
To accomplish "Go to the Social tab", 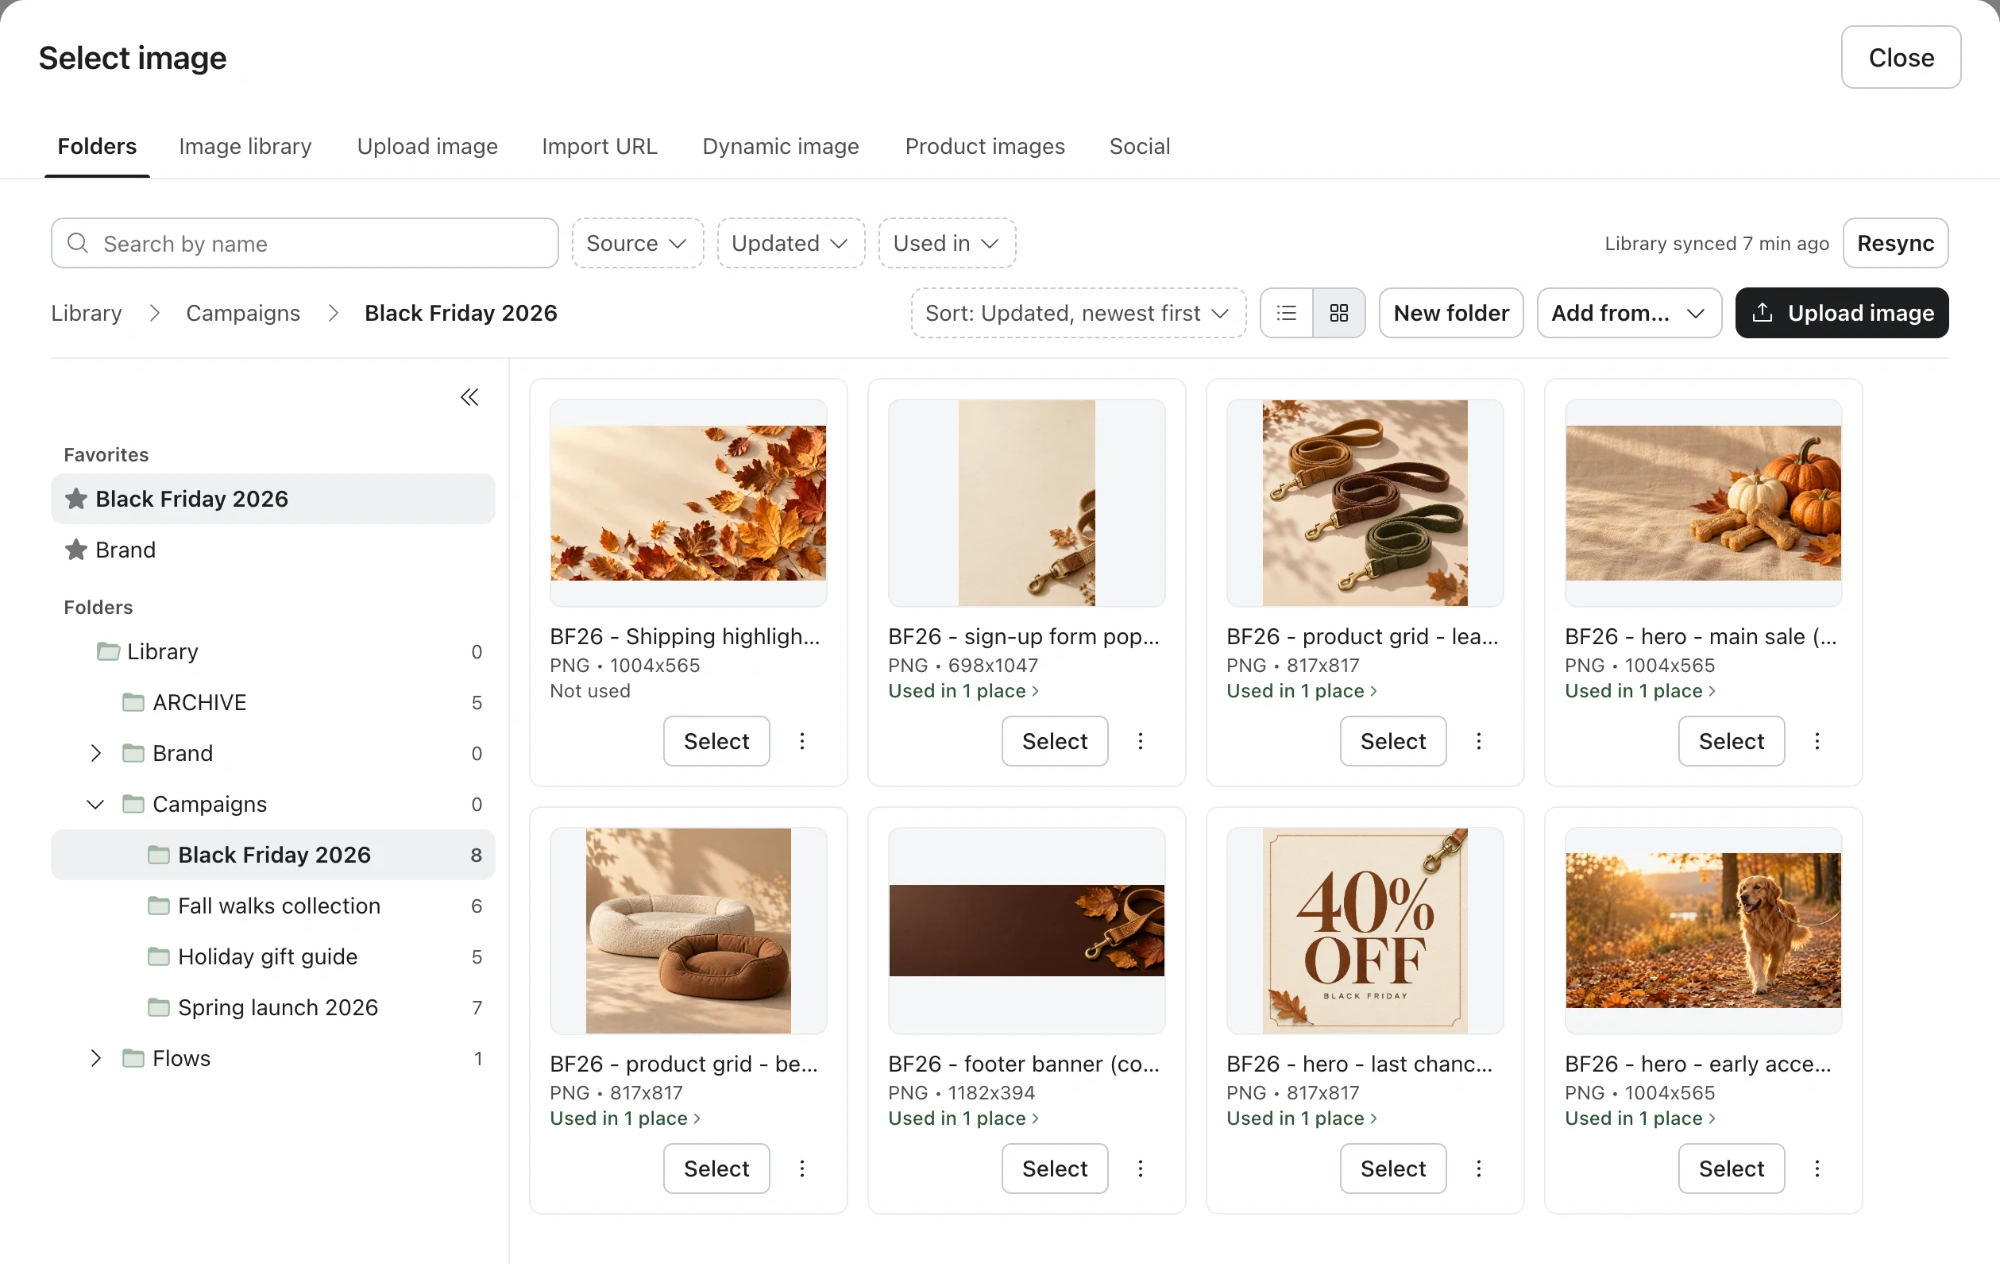I will pyautogui.click(x=1139, y=146).
